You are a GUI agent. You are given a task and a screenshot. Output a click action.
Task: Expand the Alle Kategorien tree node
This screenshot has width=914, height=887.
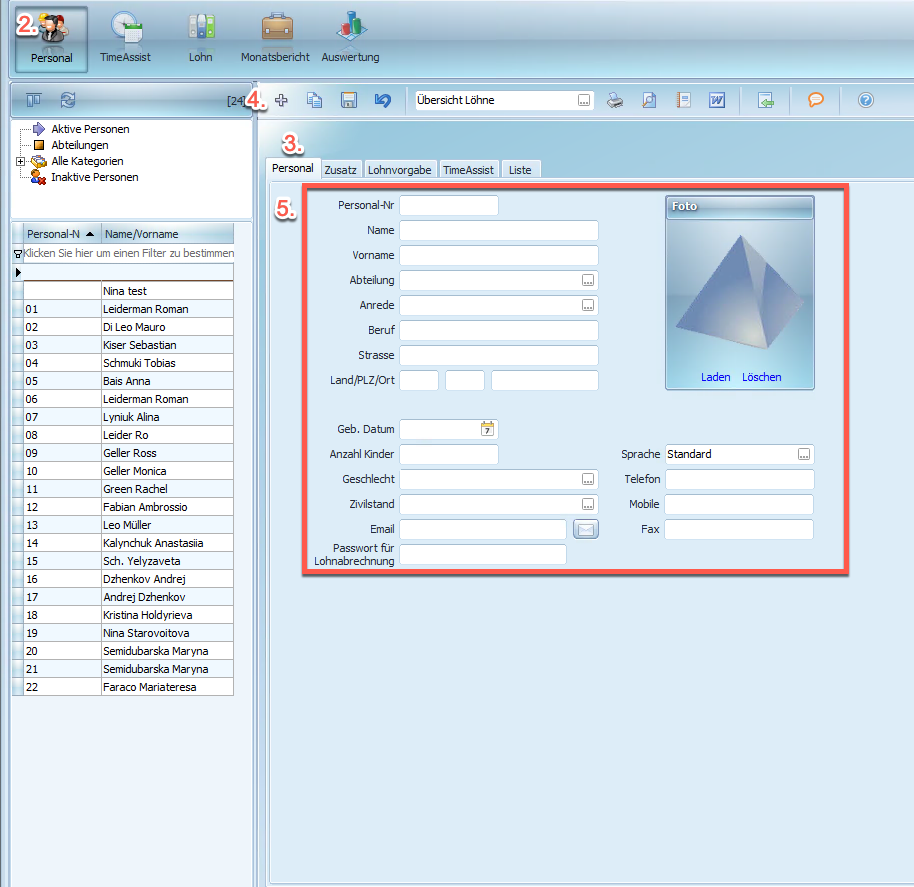(x=20, y=161)
